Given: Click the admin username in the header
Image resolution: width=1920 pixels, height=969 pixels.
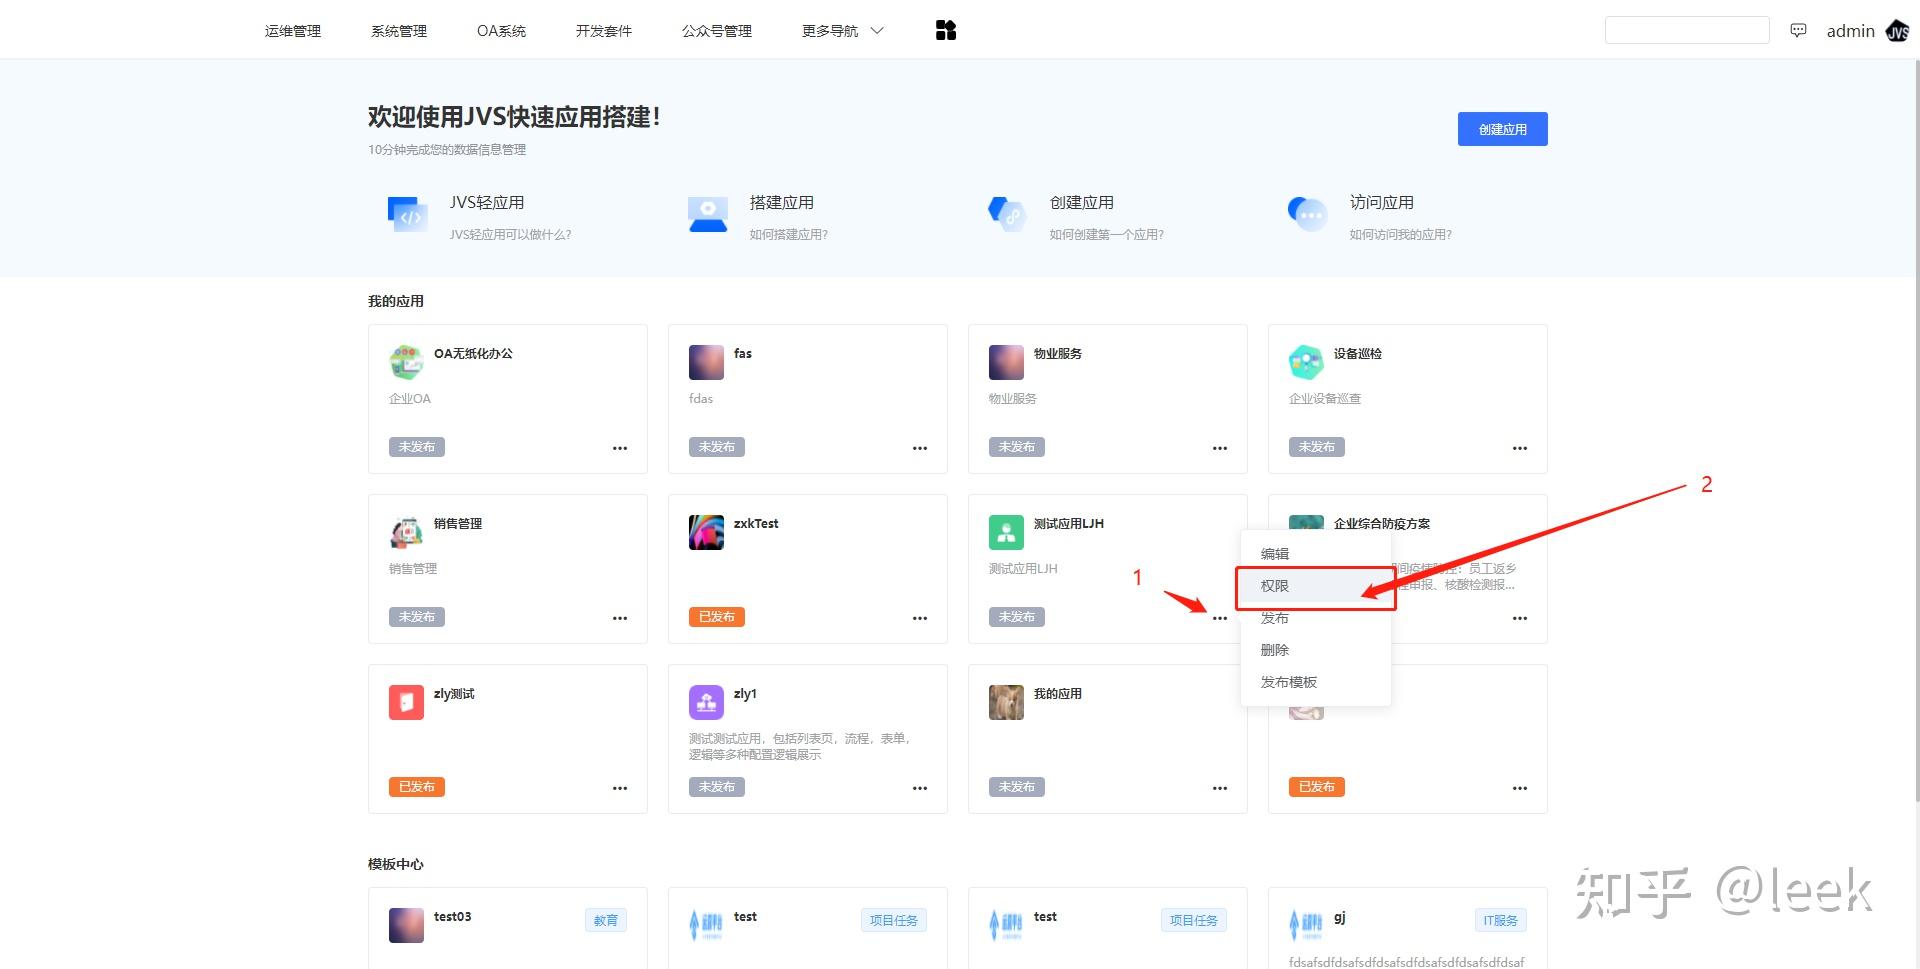Looking at the screenshot, I should [1850, 31].
